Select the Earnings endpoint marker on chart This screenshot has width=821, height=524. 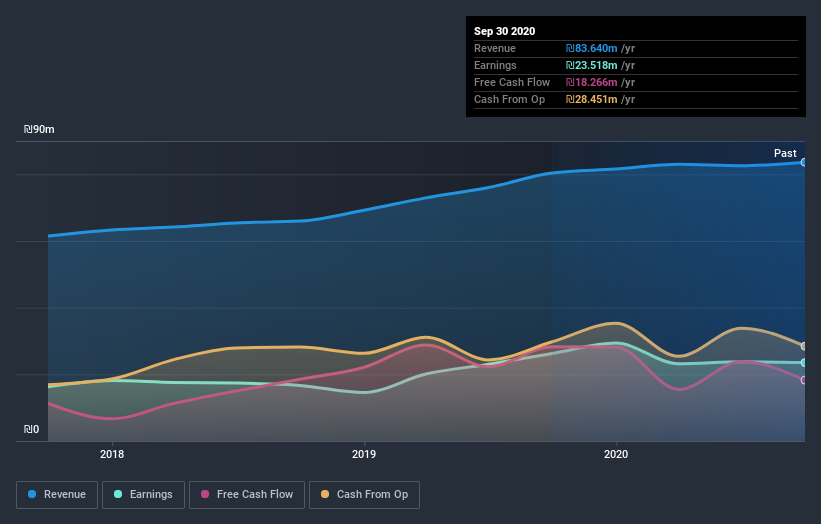click(x=803, y=362)
